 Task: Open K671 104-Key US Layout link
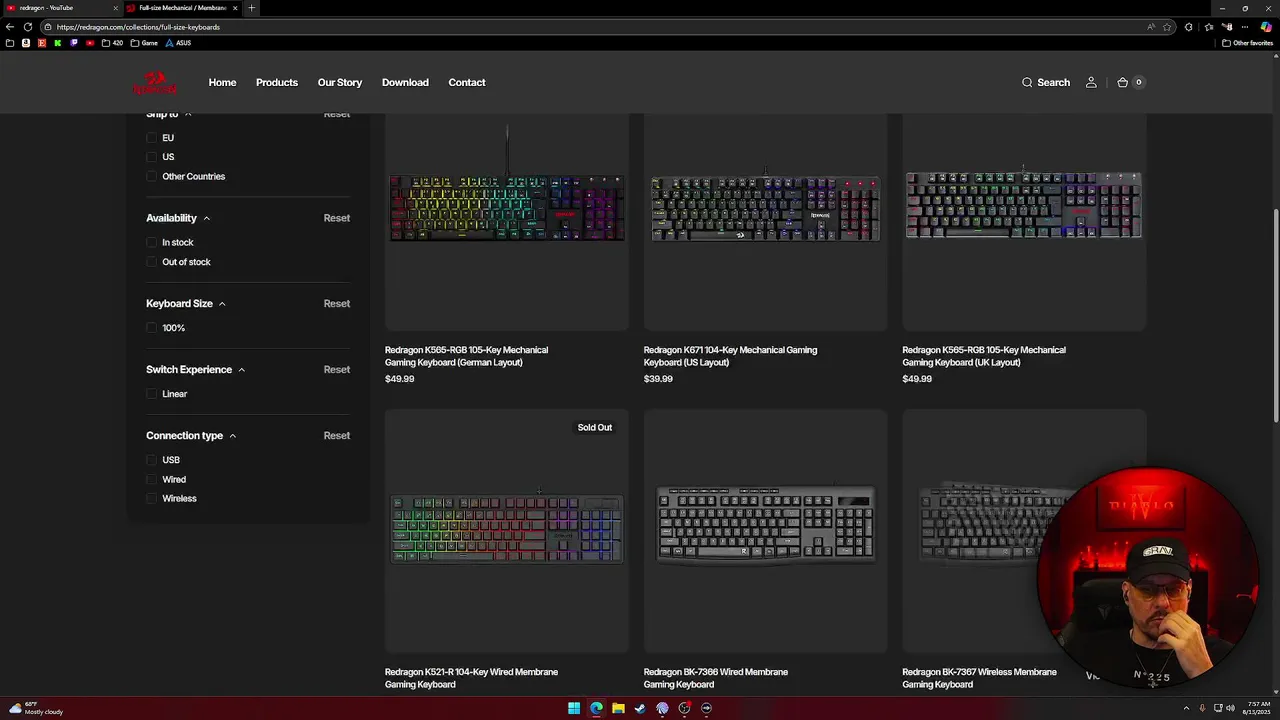coord(730,356)
